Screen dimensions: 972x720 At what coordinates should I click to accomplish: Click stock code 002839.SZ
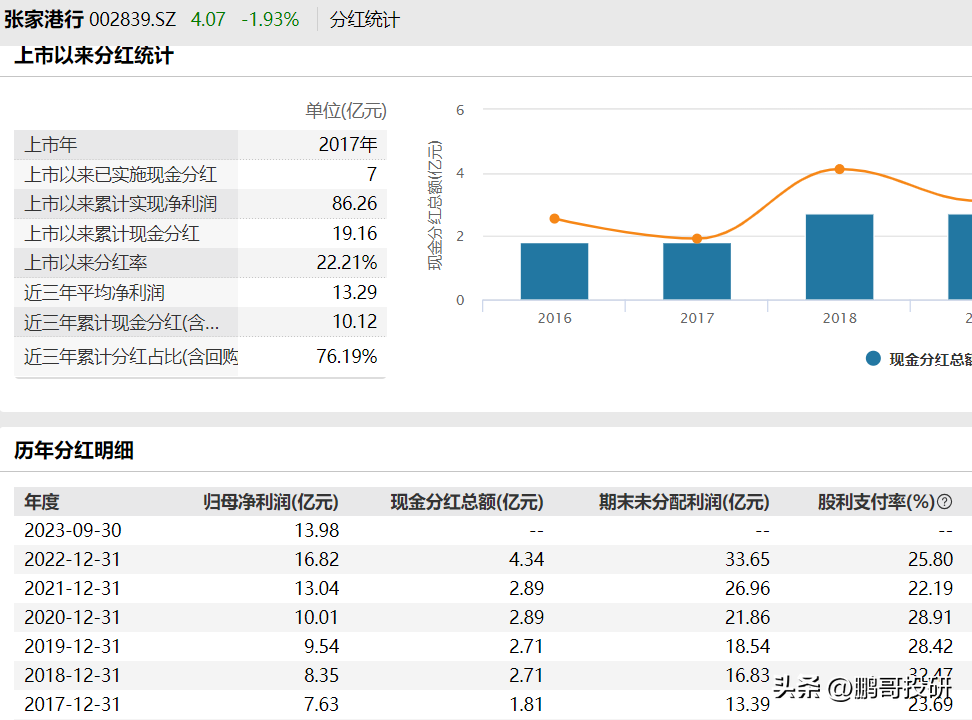[x=132, y=20]
